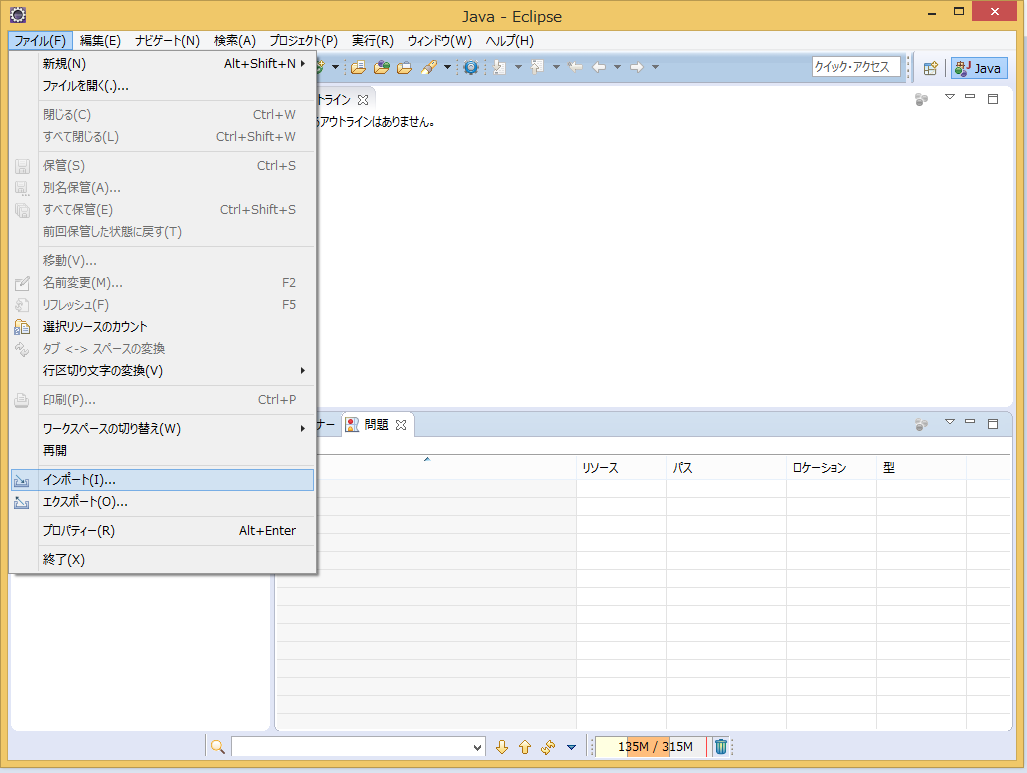Screen dimensions: 1027x773
Task: Click the Eclipse application icon in title bar
Action: (x=18, y=14)
